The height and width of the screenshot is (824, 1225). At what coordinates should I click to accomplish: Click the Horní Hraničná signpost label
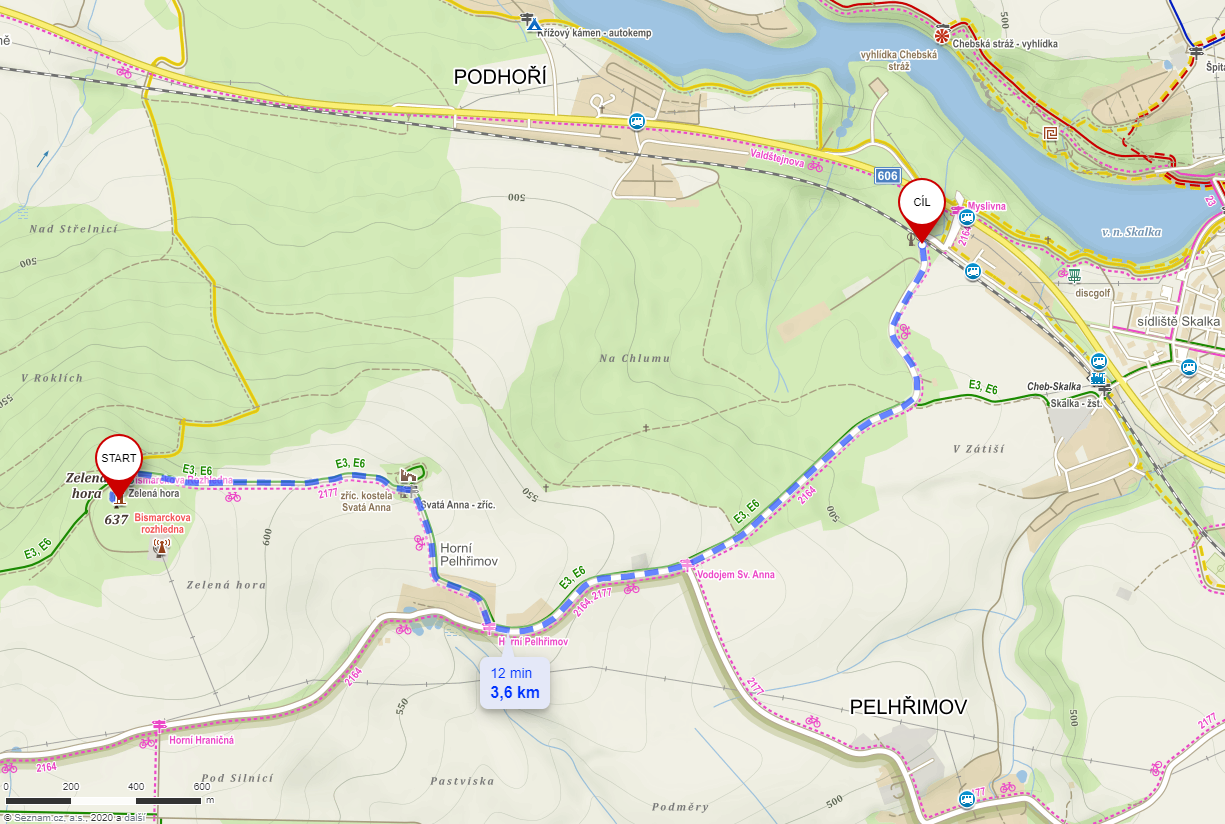(201, 740)
